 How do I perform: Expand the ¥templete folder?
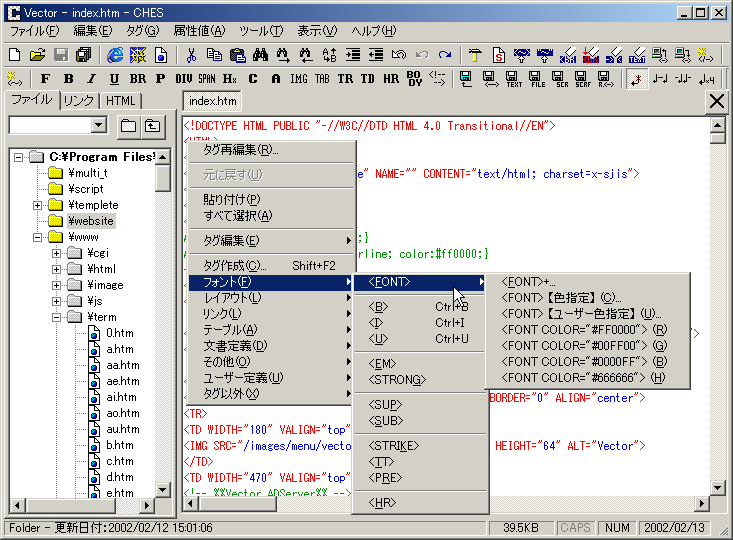point(37,205)
